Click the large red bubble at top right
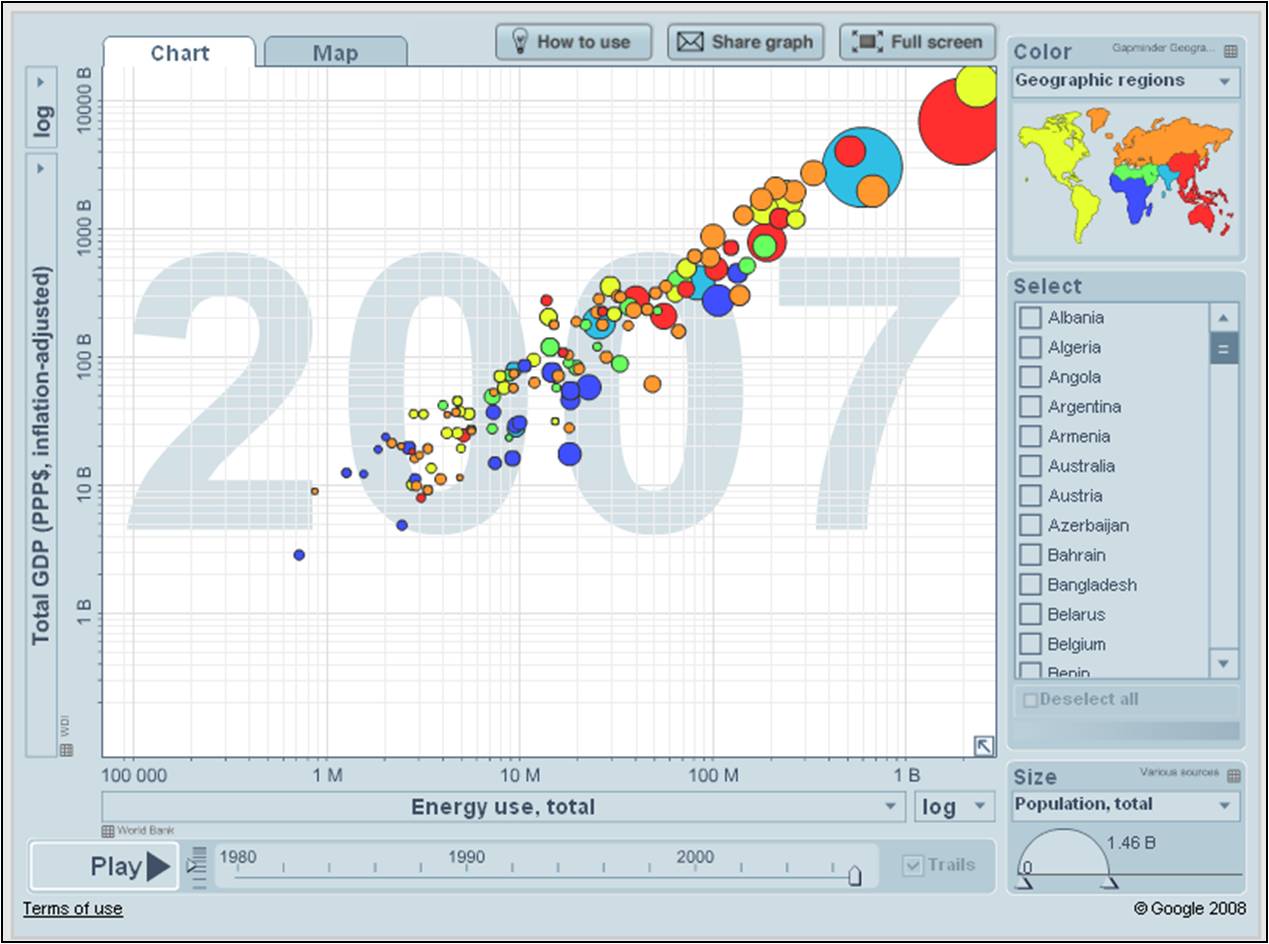The width and height of the screenshot is (1269, 944). click(x=958, y=121)
